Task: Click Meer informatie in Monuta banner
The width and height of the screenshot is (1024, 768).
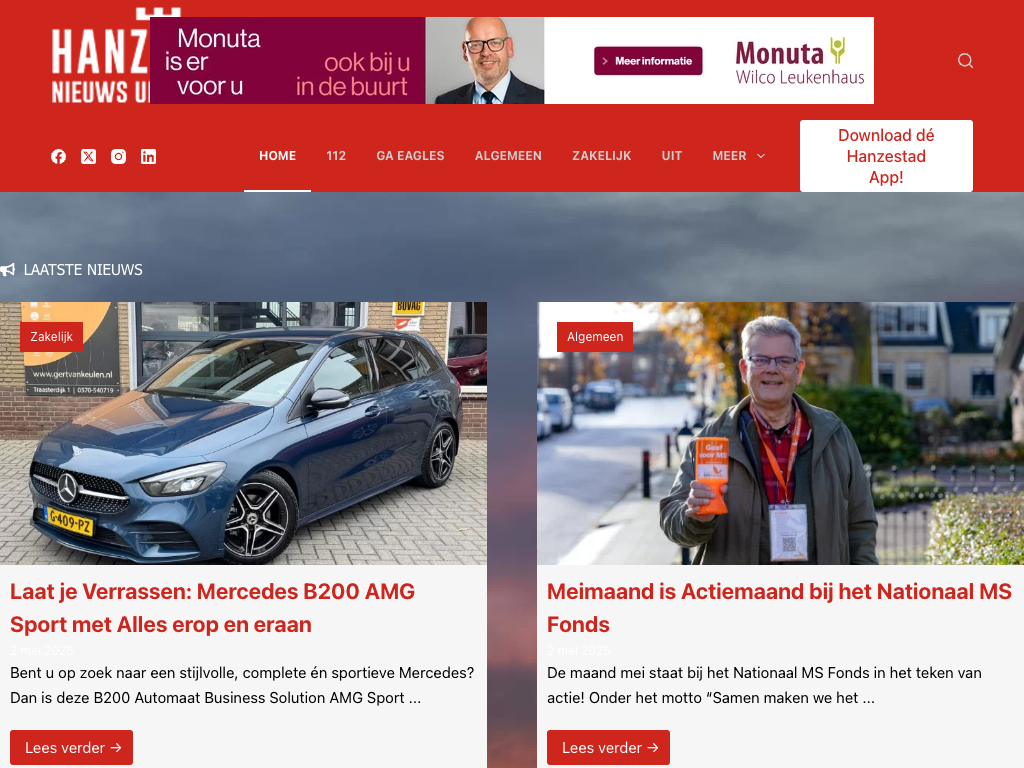Action: tap(648, 61)
